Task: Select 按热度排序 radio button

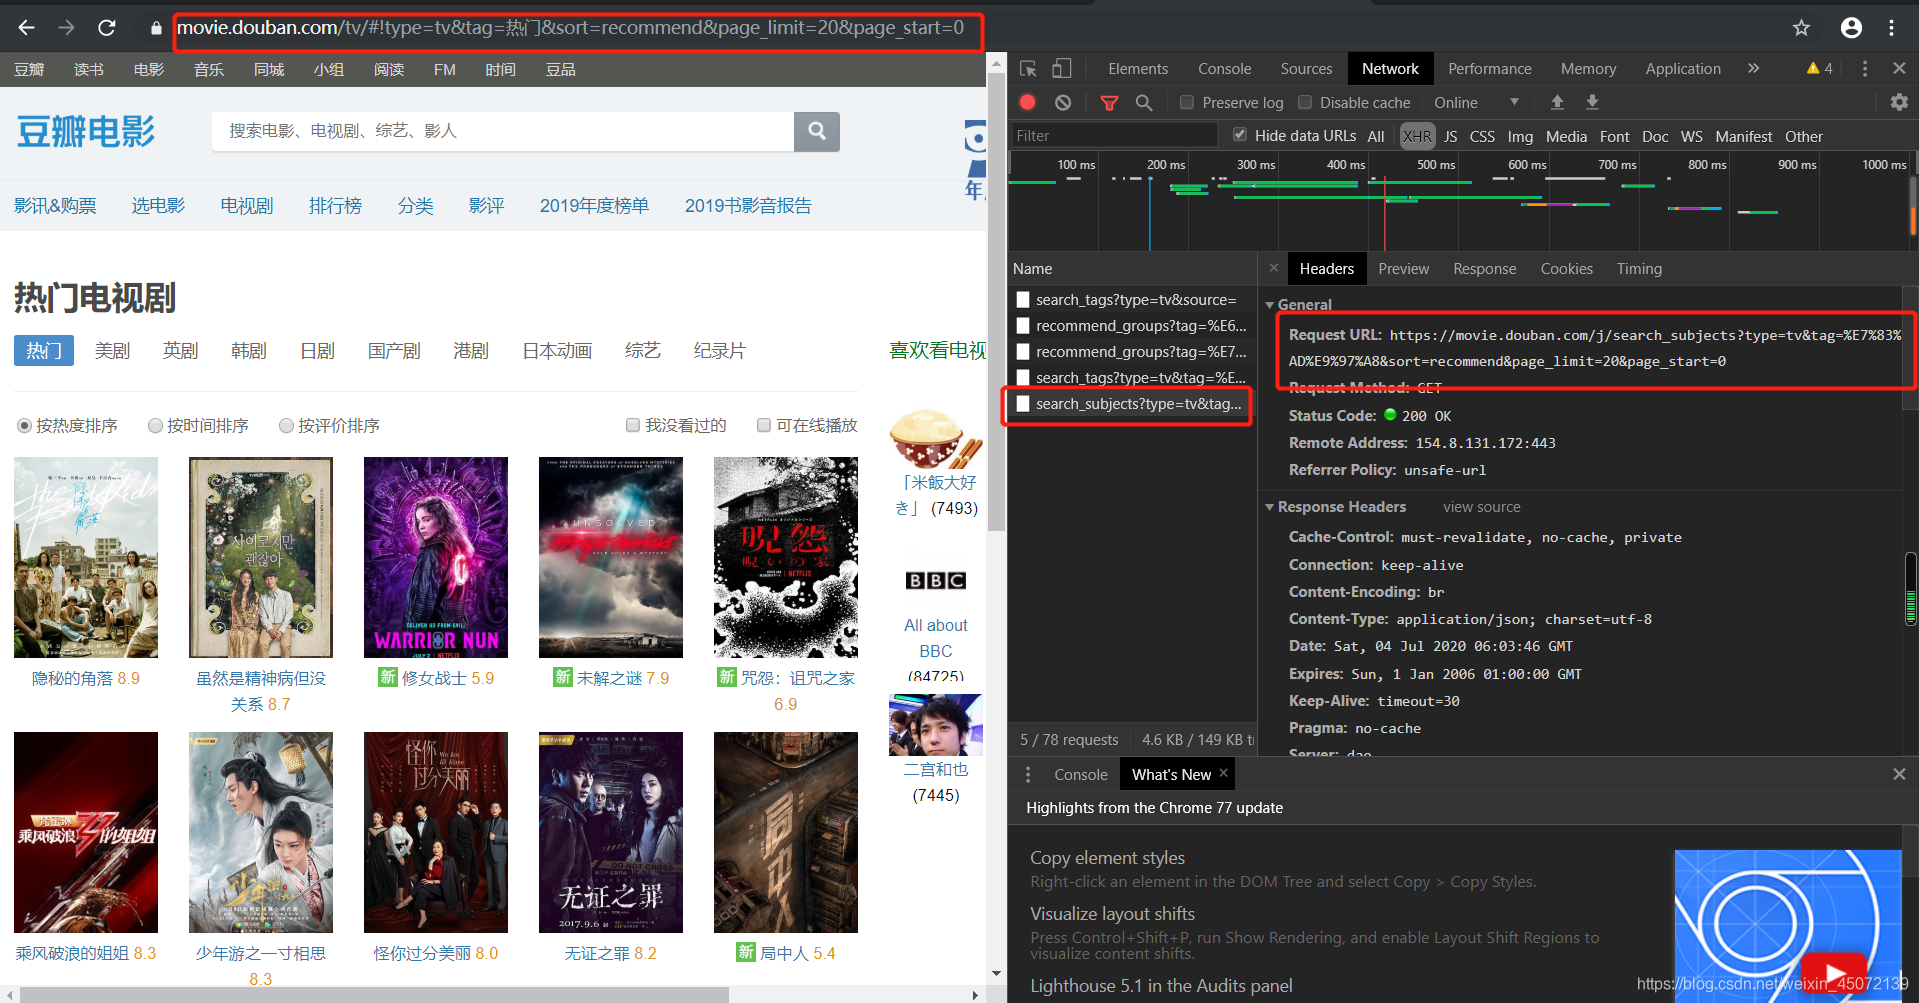Action: pyautogui.click(x=25, y=425)
